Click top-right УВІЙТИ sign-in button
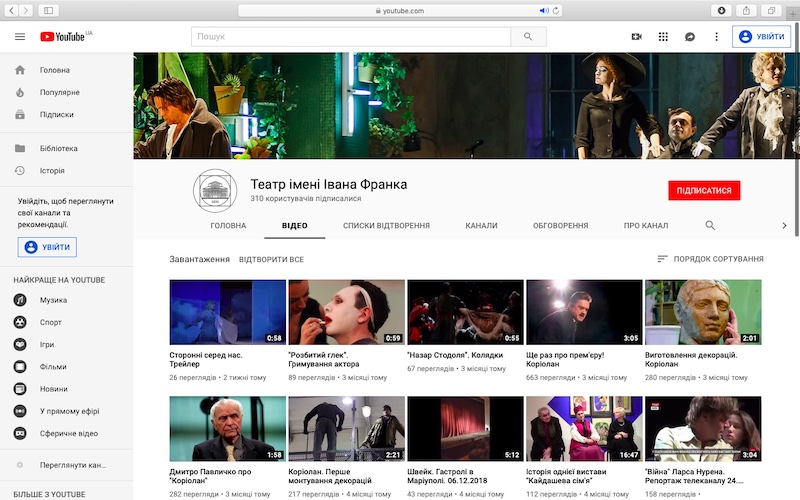 (761, 37)
